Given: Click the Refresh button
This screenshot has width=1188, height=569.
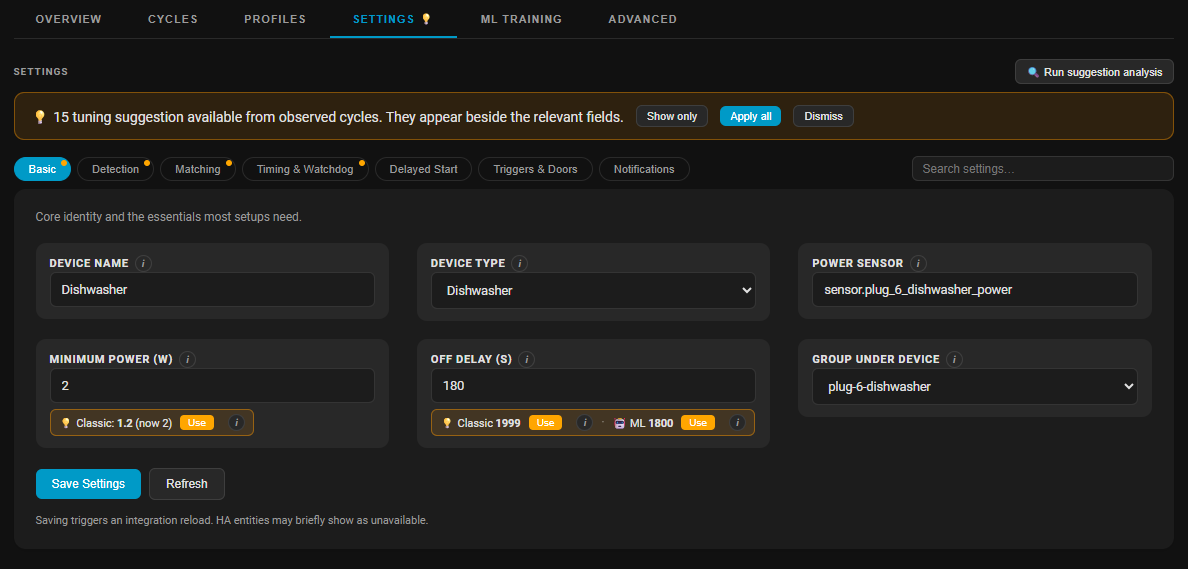Looking at the screenshot, I should point(186,484).
